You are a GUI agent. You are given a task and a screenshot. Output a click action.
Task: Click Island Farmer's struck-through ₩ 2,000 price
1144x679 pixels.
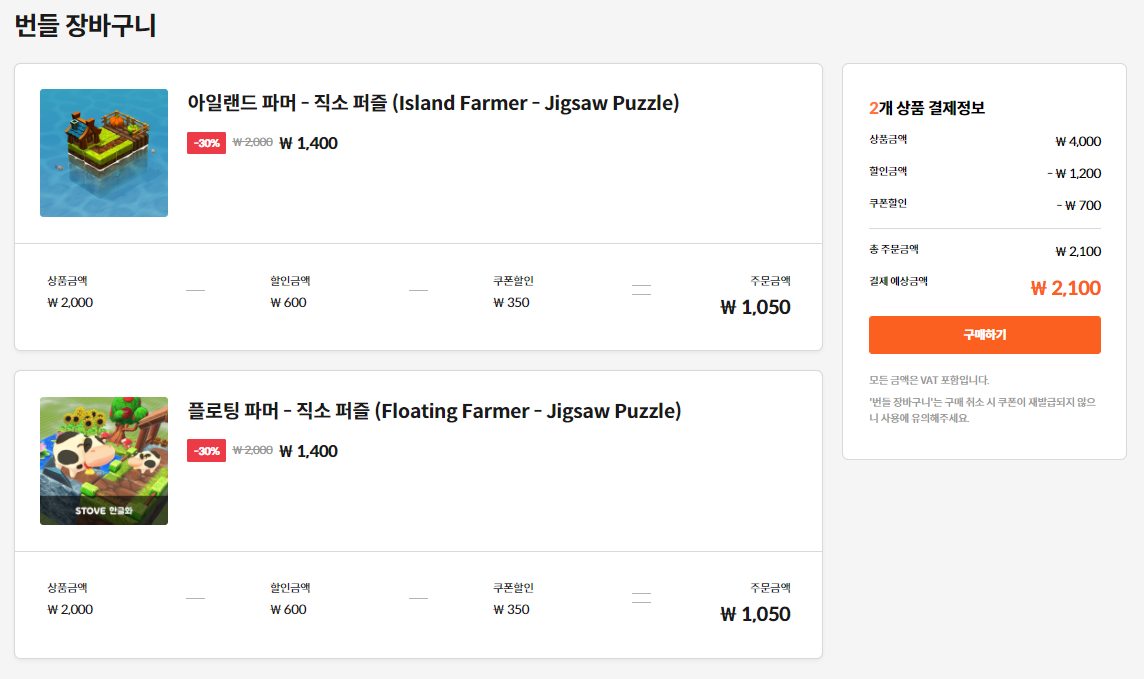(x=253, y=143)
